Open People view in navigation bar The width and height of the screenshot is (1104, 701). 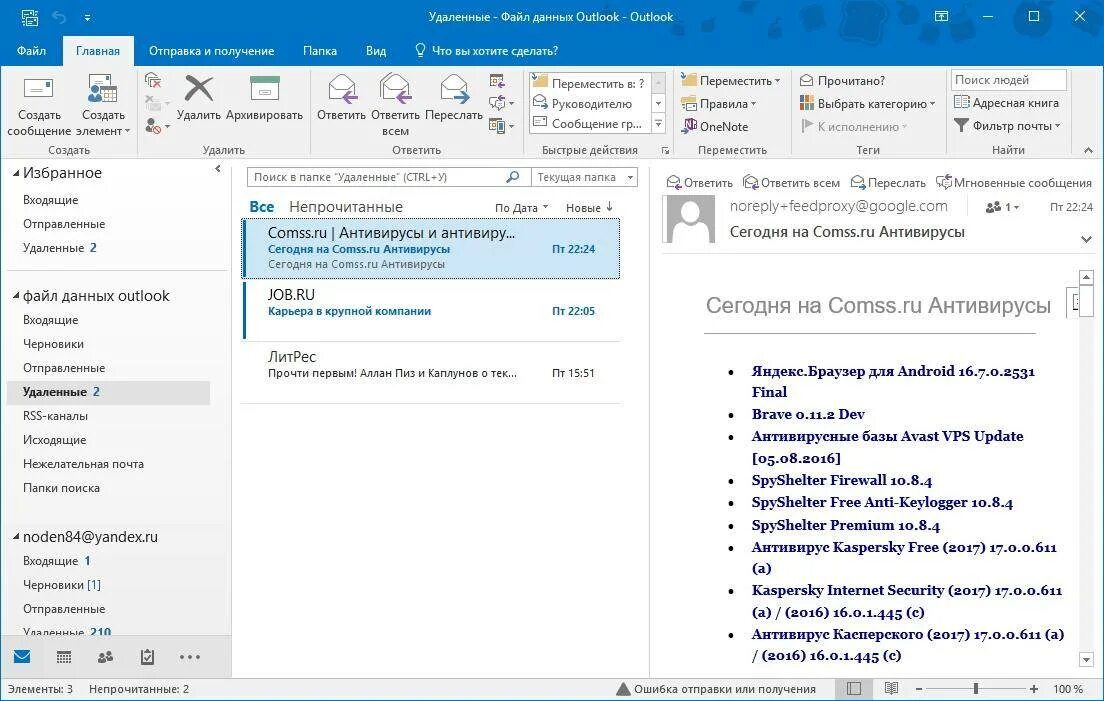[106, 657]
